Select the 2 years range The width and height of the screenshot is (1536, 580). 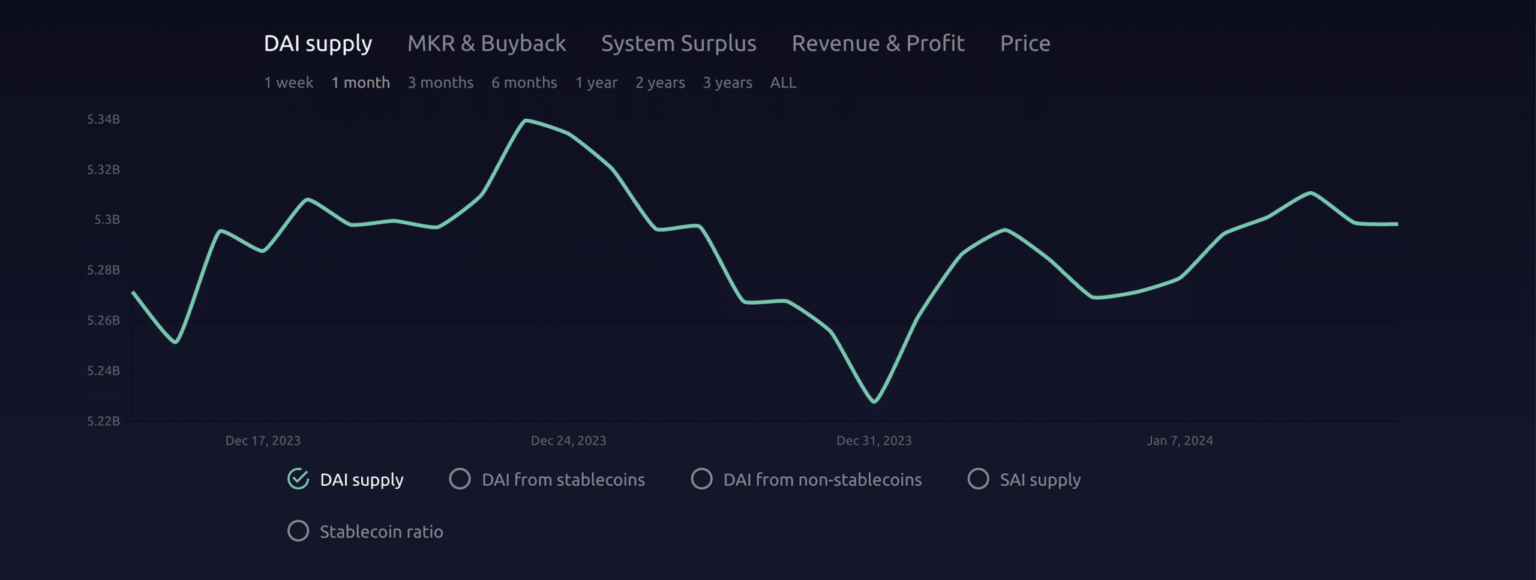[x=660, y=82]
